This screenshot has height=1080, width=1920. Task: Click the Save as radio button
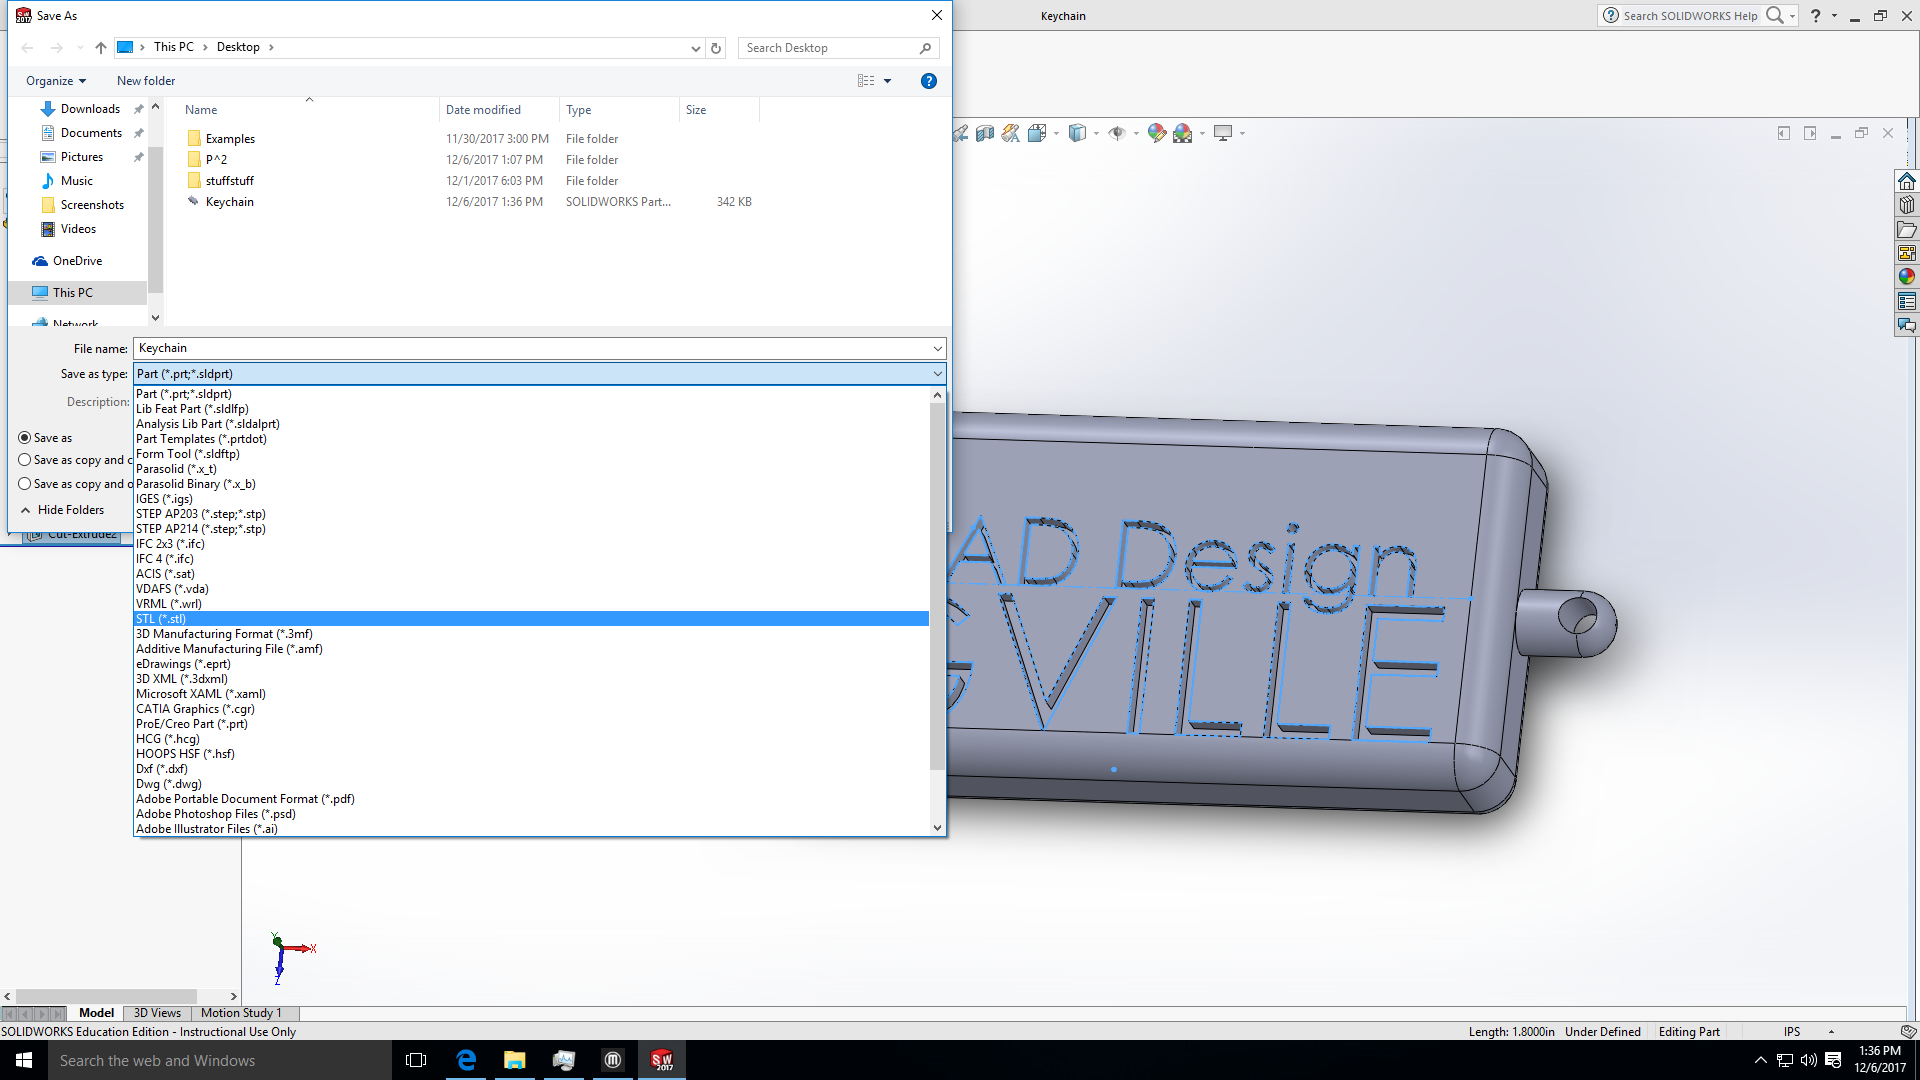pyautogui.click(x=24, y=436)
